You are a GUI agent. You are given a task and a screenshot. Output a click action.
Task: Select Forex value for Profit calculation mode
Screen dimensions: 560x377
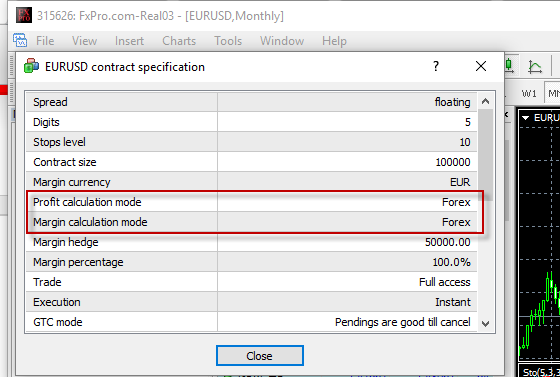456,202
